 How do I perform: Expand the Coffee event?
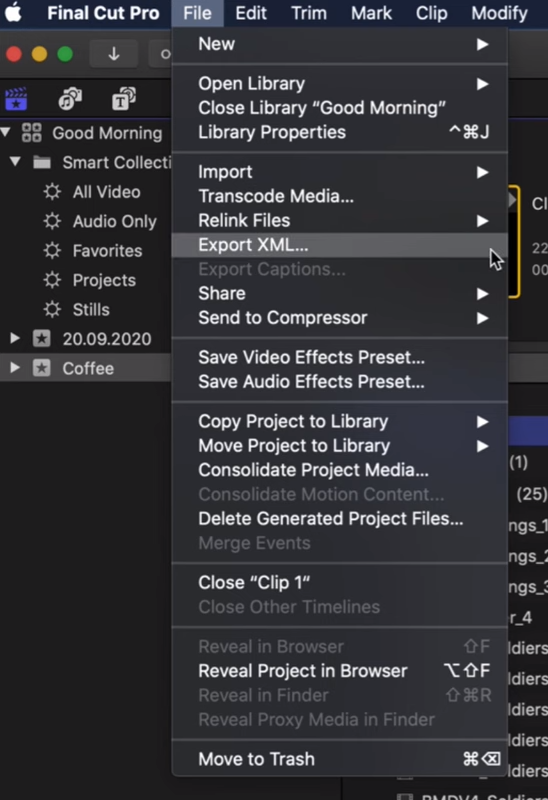click(x=15, y=368)
